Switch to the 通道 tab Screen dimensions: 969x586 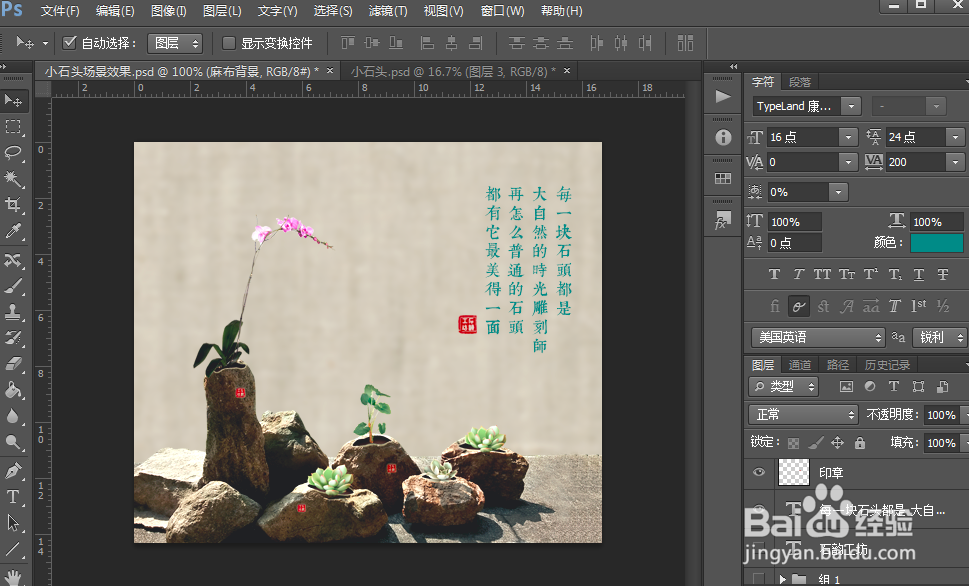point(800,365)
